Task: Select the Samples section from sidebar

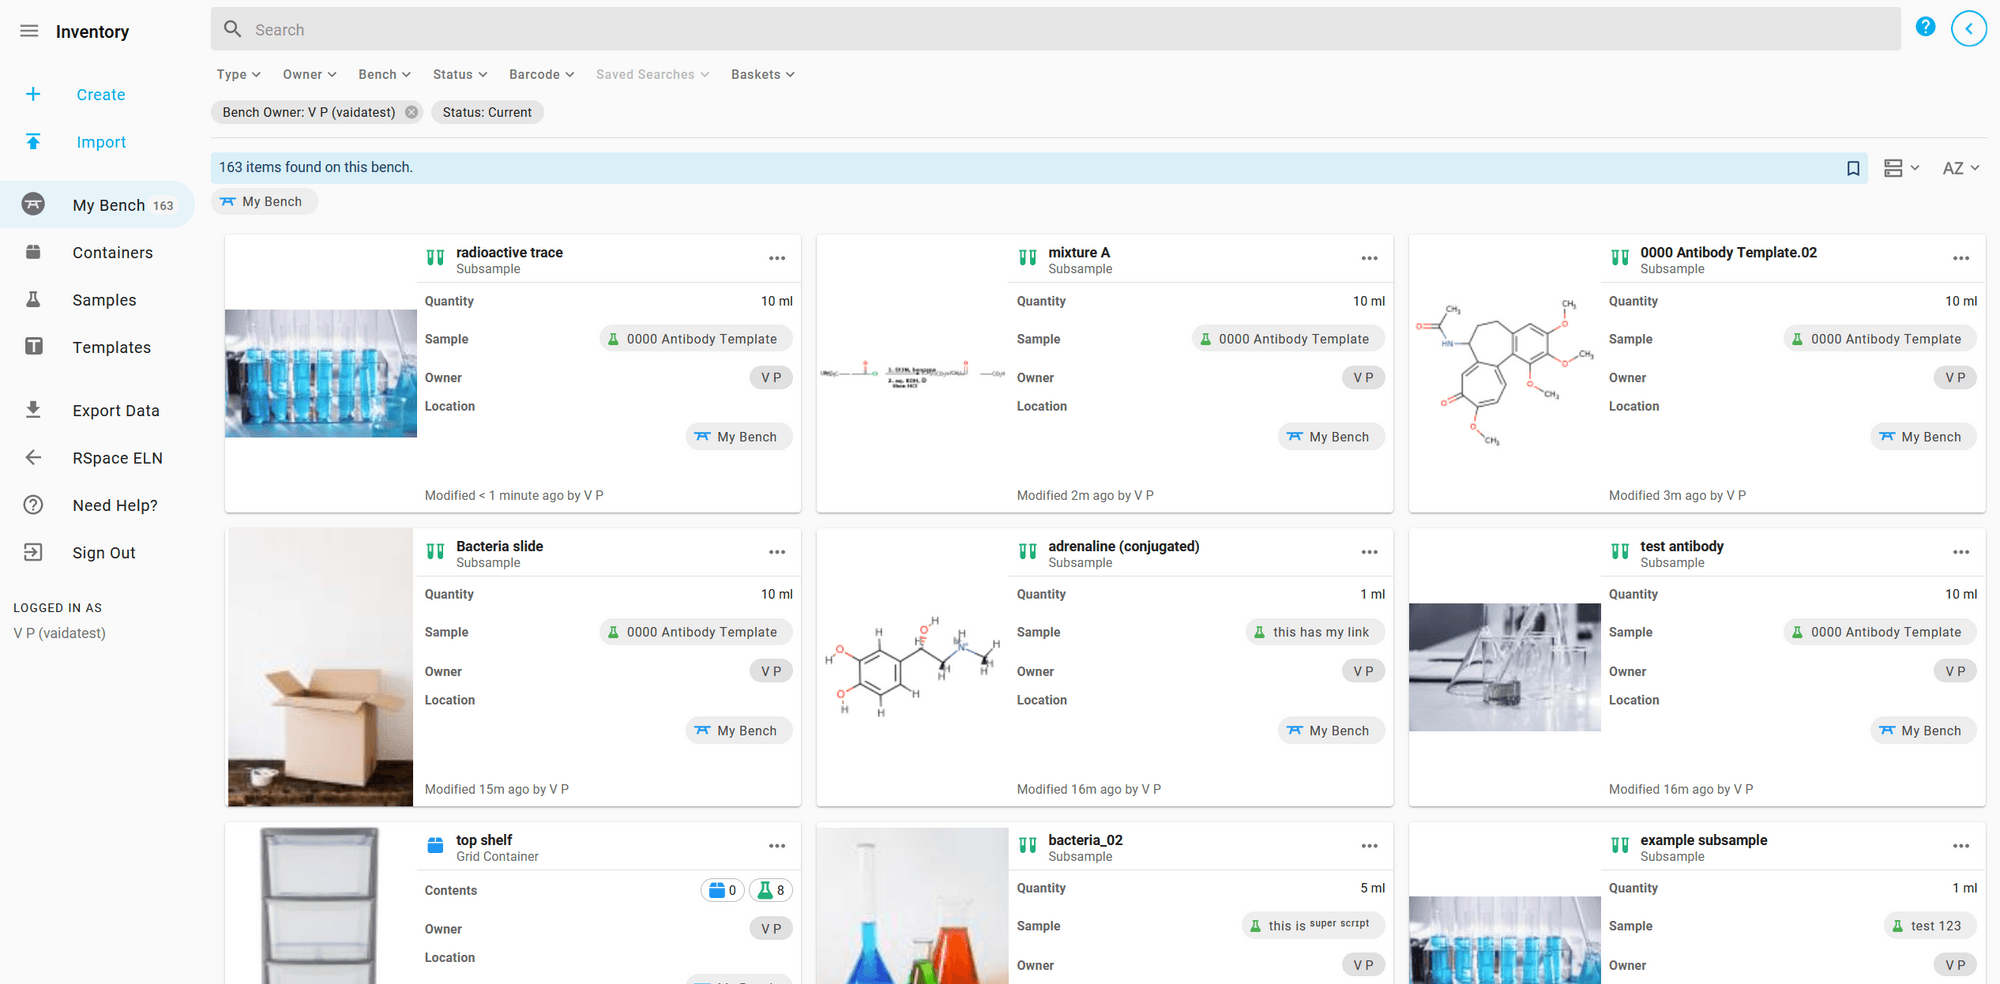Action: tap(104, 299)
